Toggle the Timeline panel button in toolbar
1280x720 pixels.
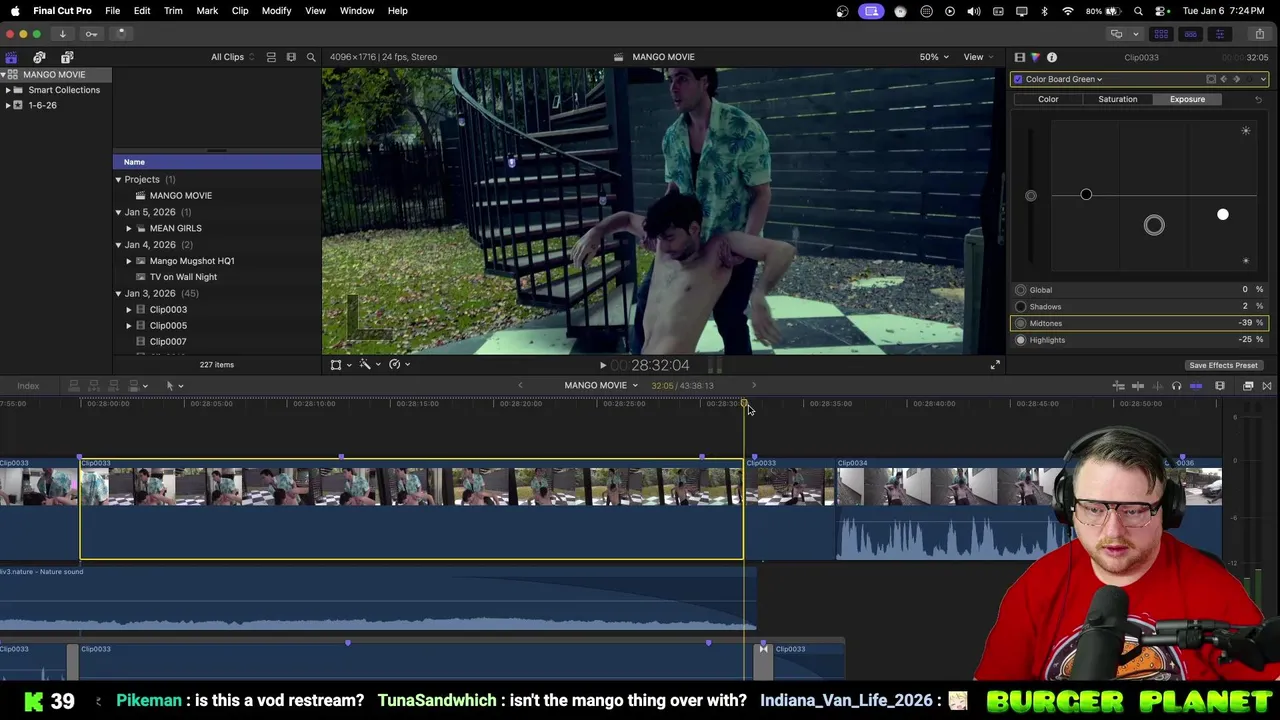click(x=1190, y=34)
